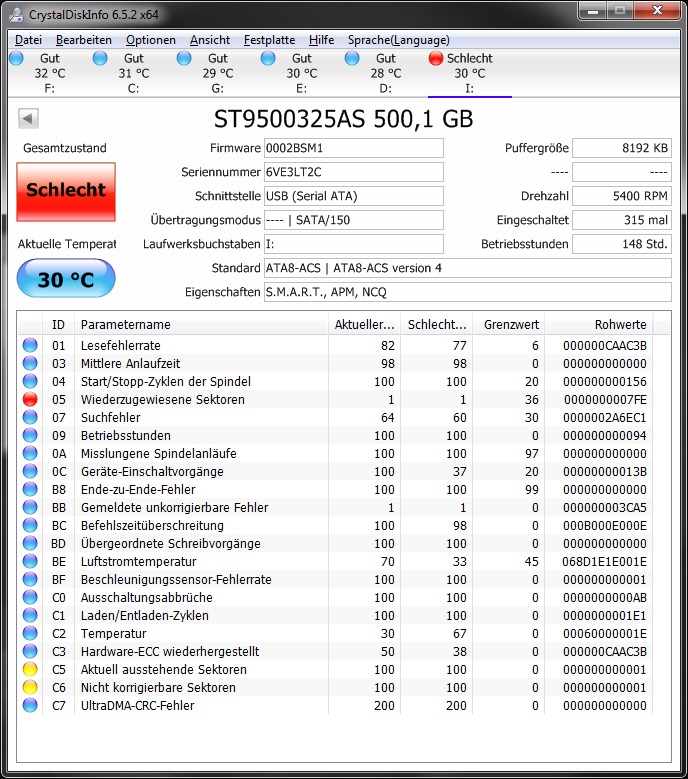Go to previous disk with left arrow

point(28,119)
